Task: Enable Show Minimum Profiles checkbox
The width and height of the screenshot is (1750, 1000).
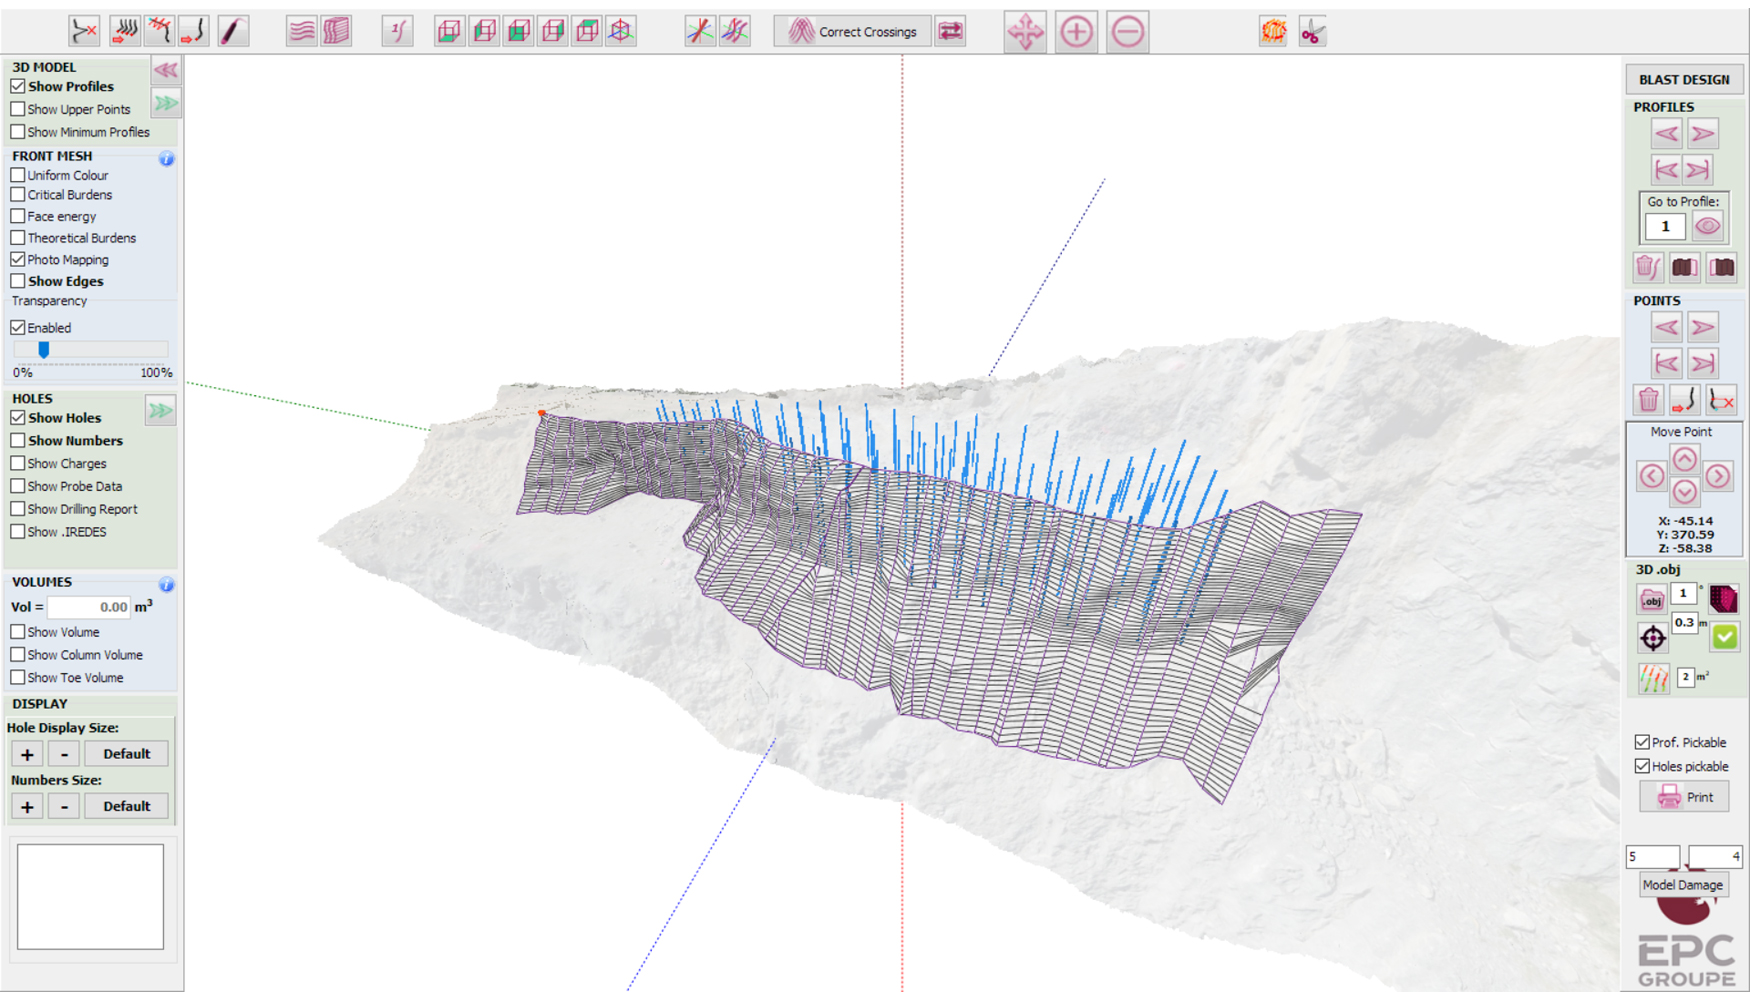Action: pos(18,132)
